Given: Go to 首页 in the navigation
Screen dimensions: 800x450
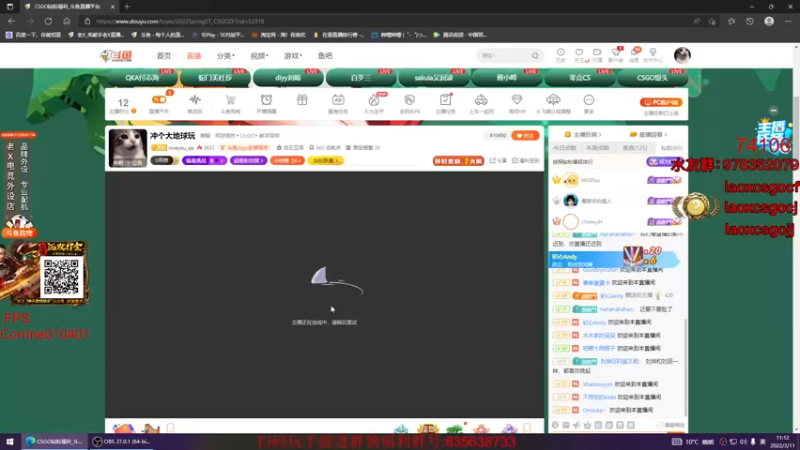Looking at the screenshot, I should tap(164, 56).
